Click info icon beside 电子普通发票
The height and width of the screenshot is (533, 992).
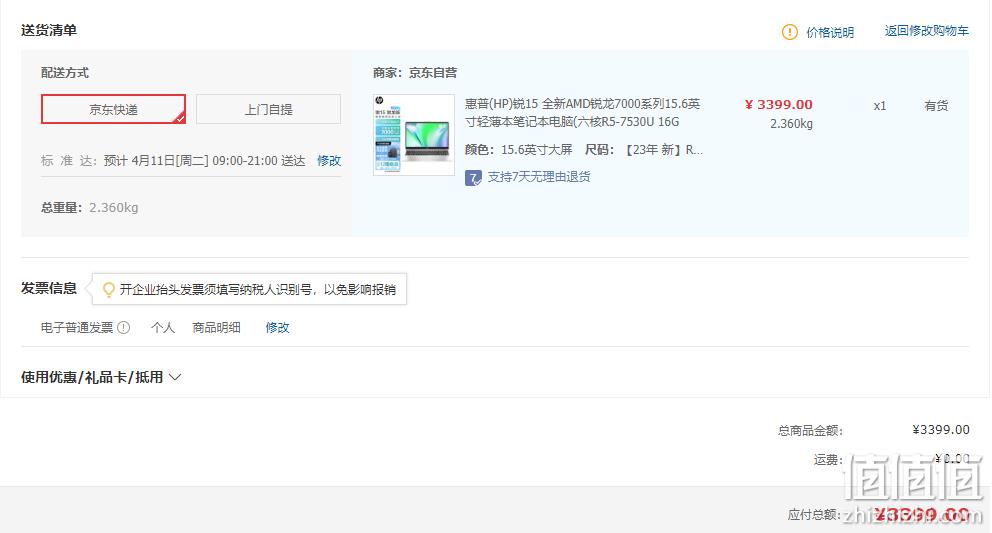pos(124,327)
